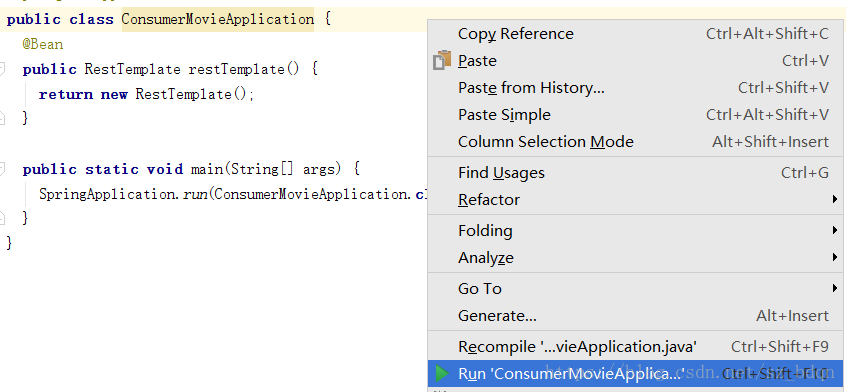Expand the Folding submenu arrow
This screenshot has height=392, width=846.
(x=835, y=230)
